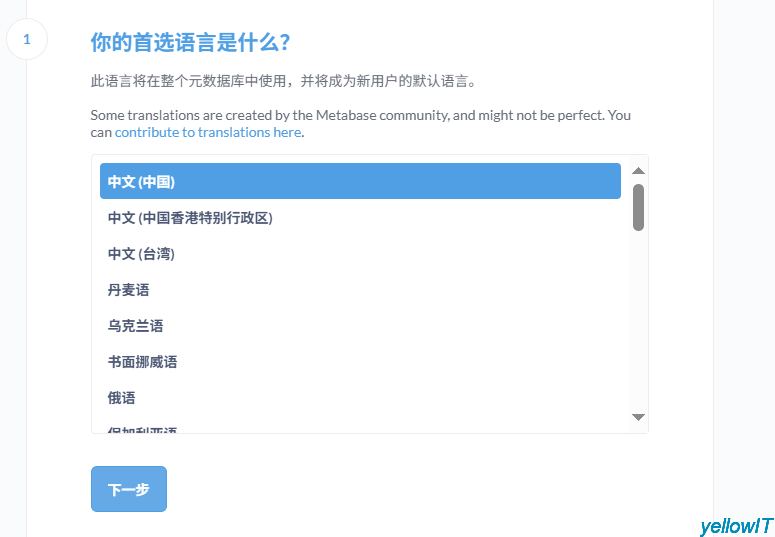The height and width of the screenshot is (537, 775).
Task: Select the partially visible 保加利亚语 entry
Action: pos(142,430)
